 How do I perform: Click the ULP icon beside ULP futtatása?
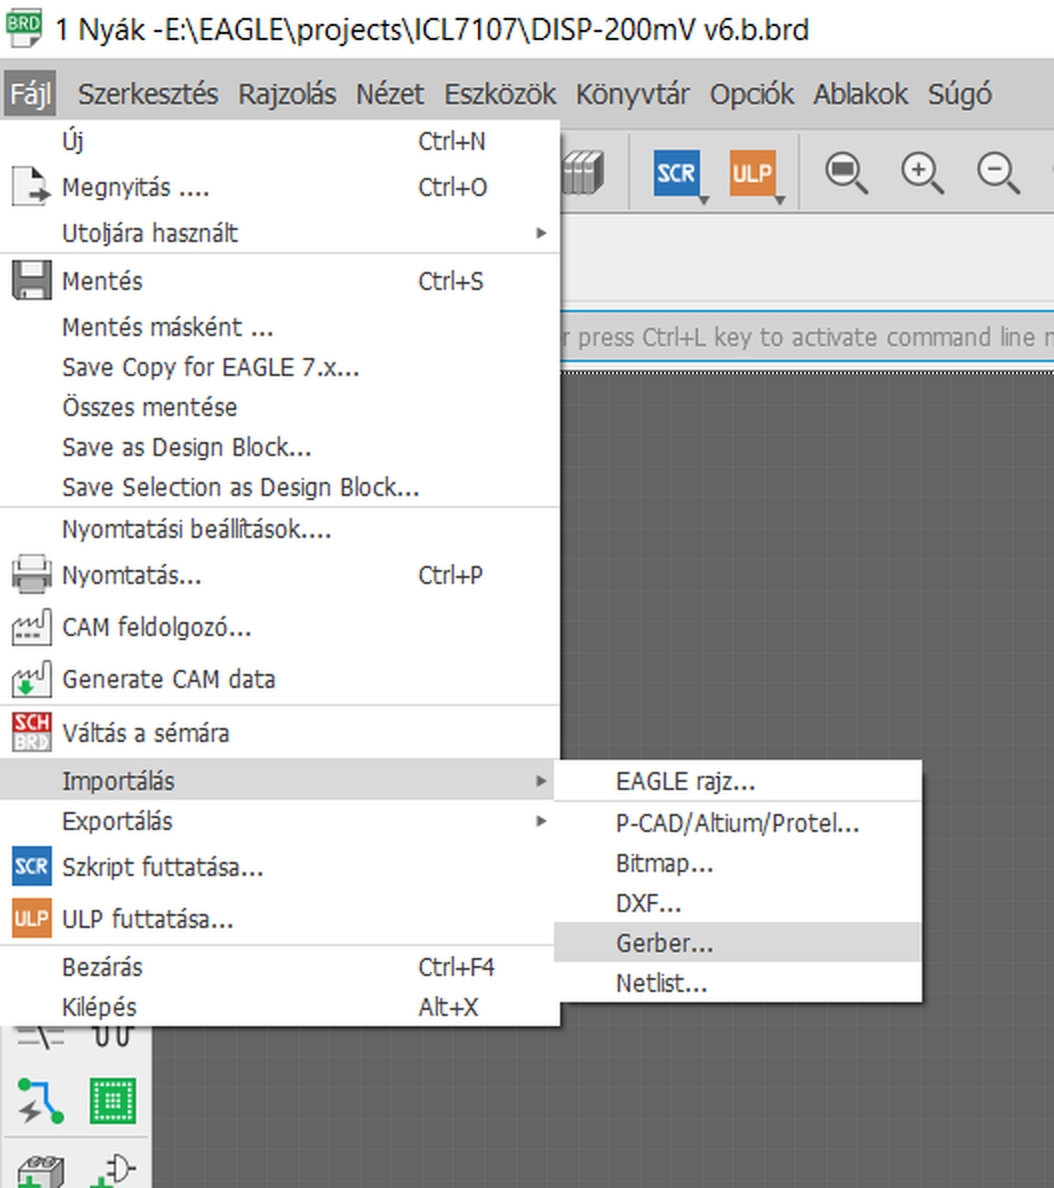click(32, 918)
